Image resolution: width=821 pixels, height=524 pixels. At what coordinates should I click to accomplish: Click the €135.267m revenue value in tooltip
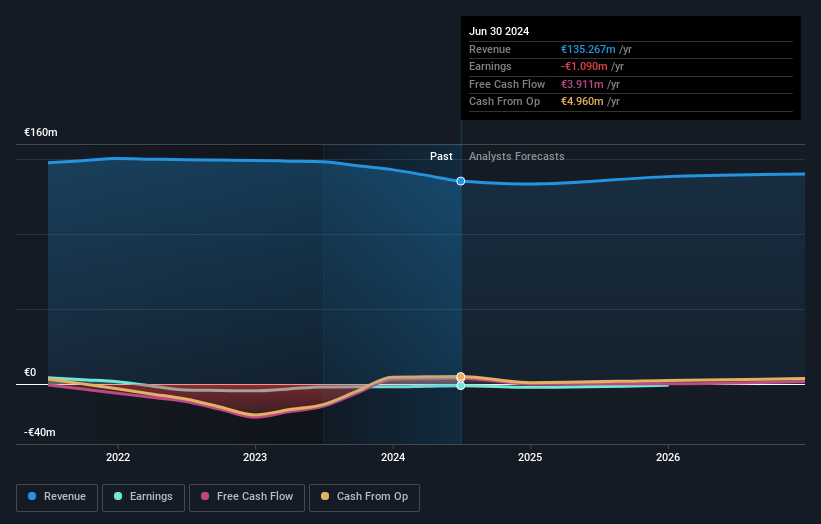[588, 49]
